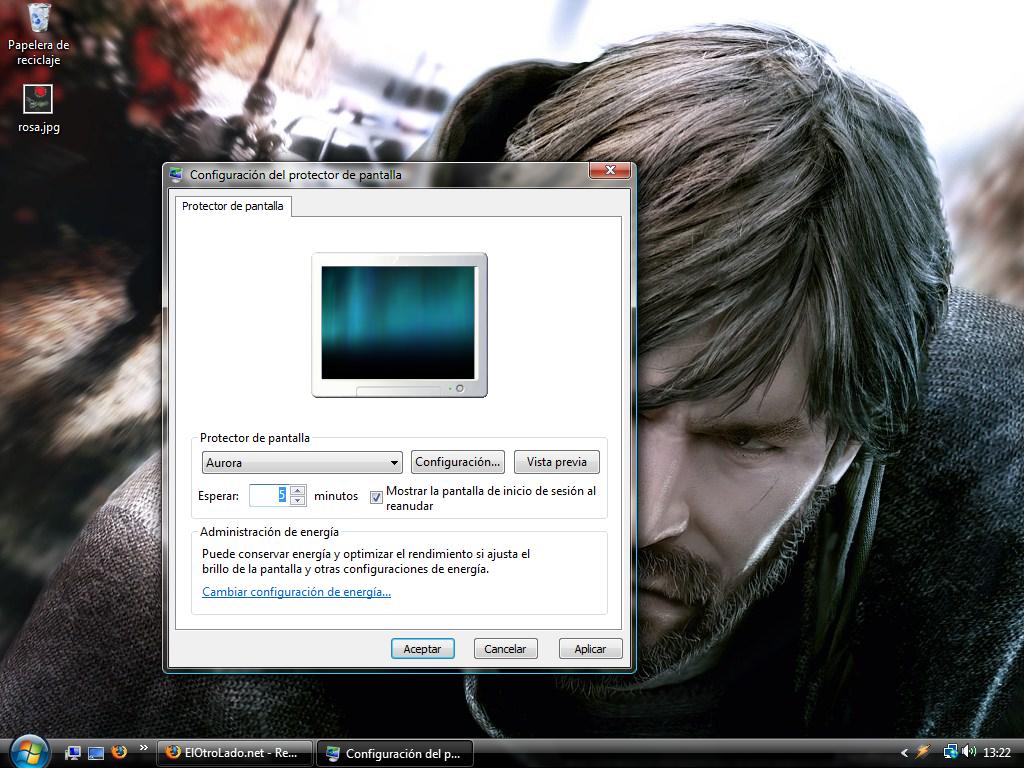Launch Firefox from the quick launch bar
Screen dimensions: 1024x768
(x=119, y=752)
